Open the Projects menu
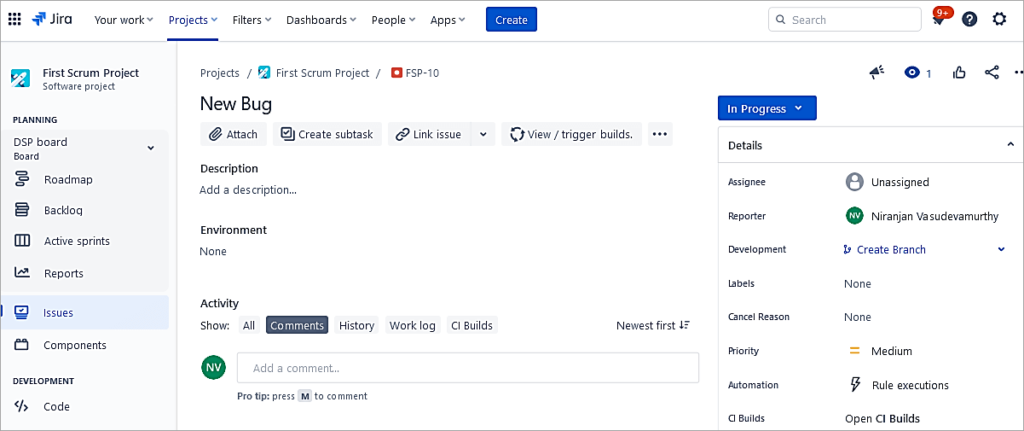 pos(194,20)
